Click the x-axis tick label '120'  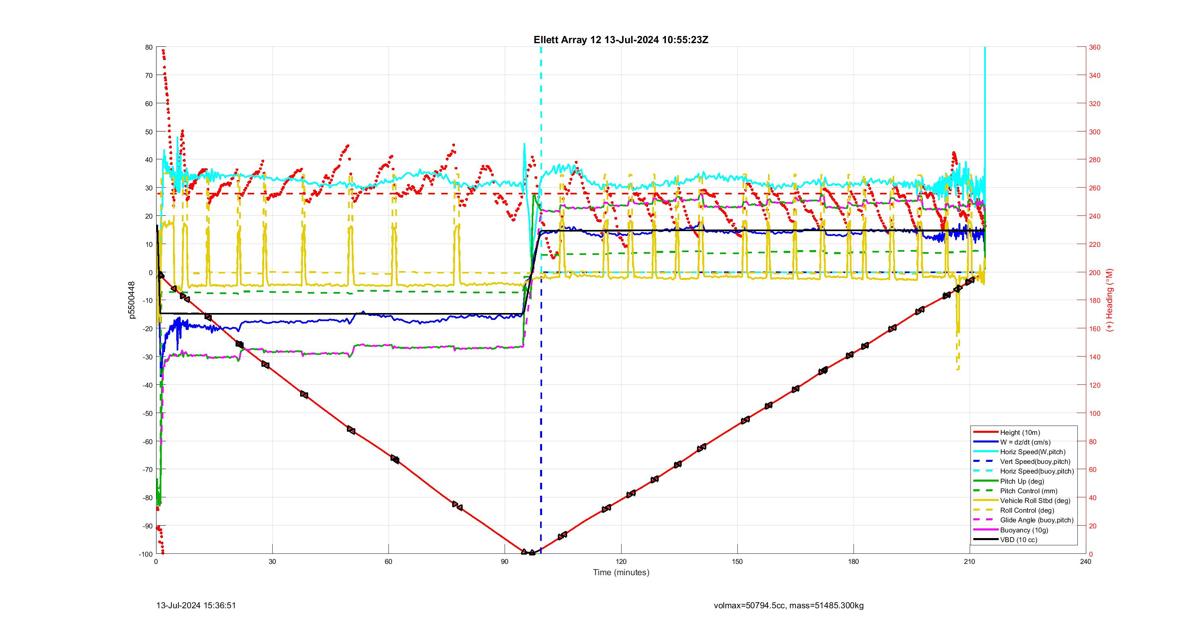click(621, 562)
